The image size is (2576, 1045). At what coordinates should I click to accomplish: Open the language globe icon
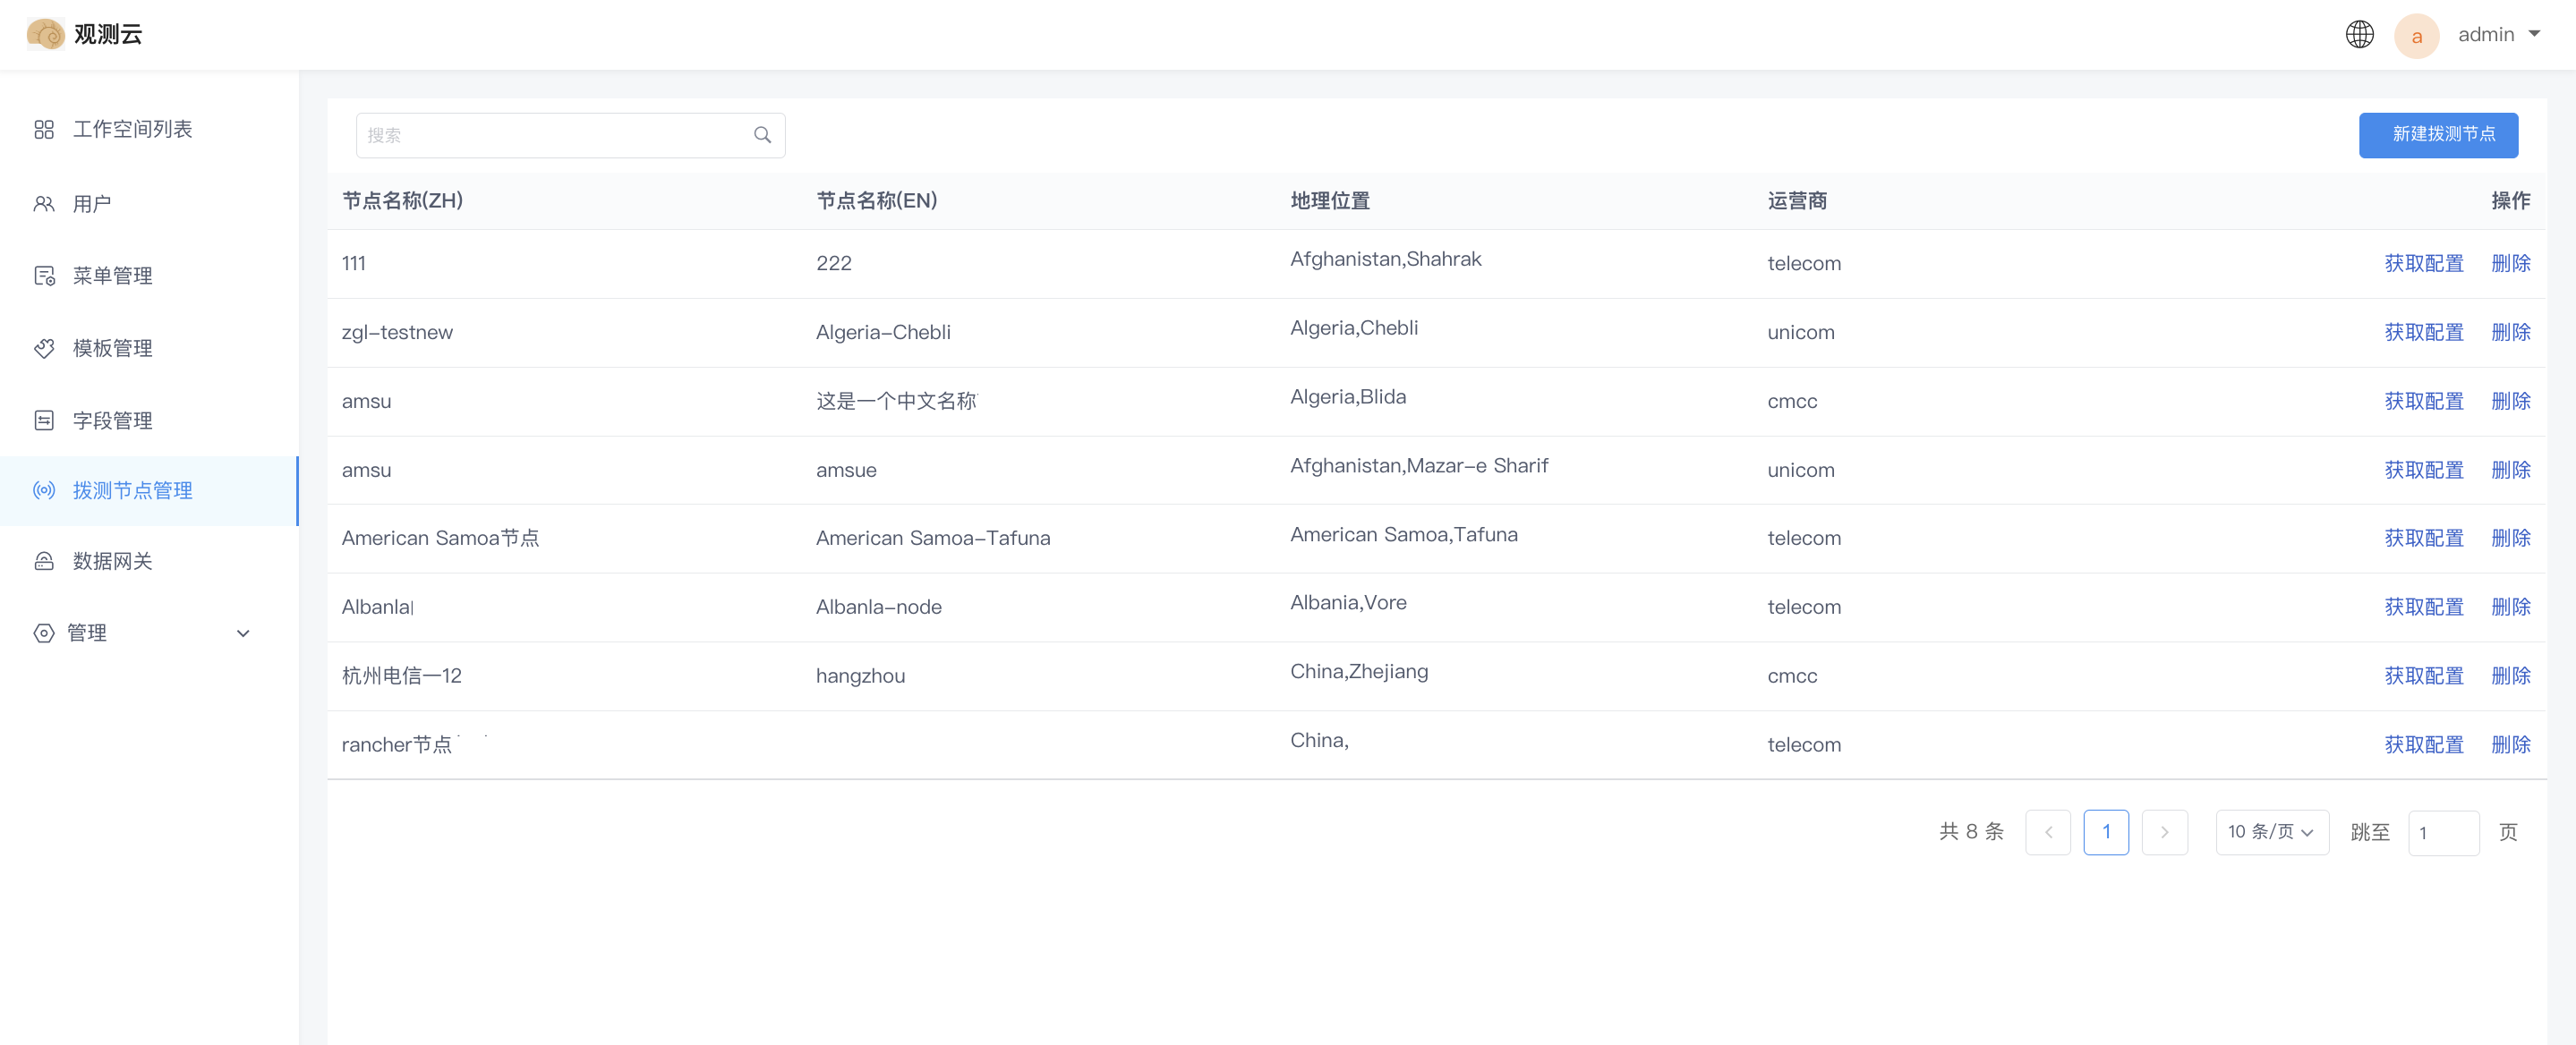[2359, 35]
